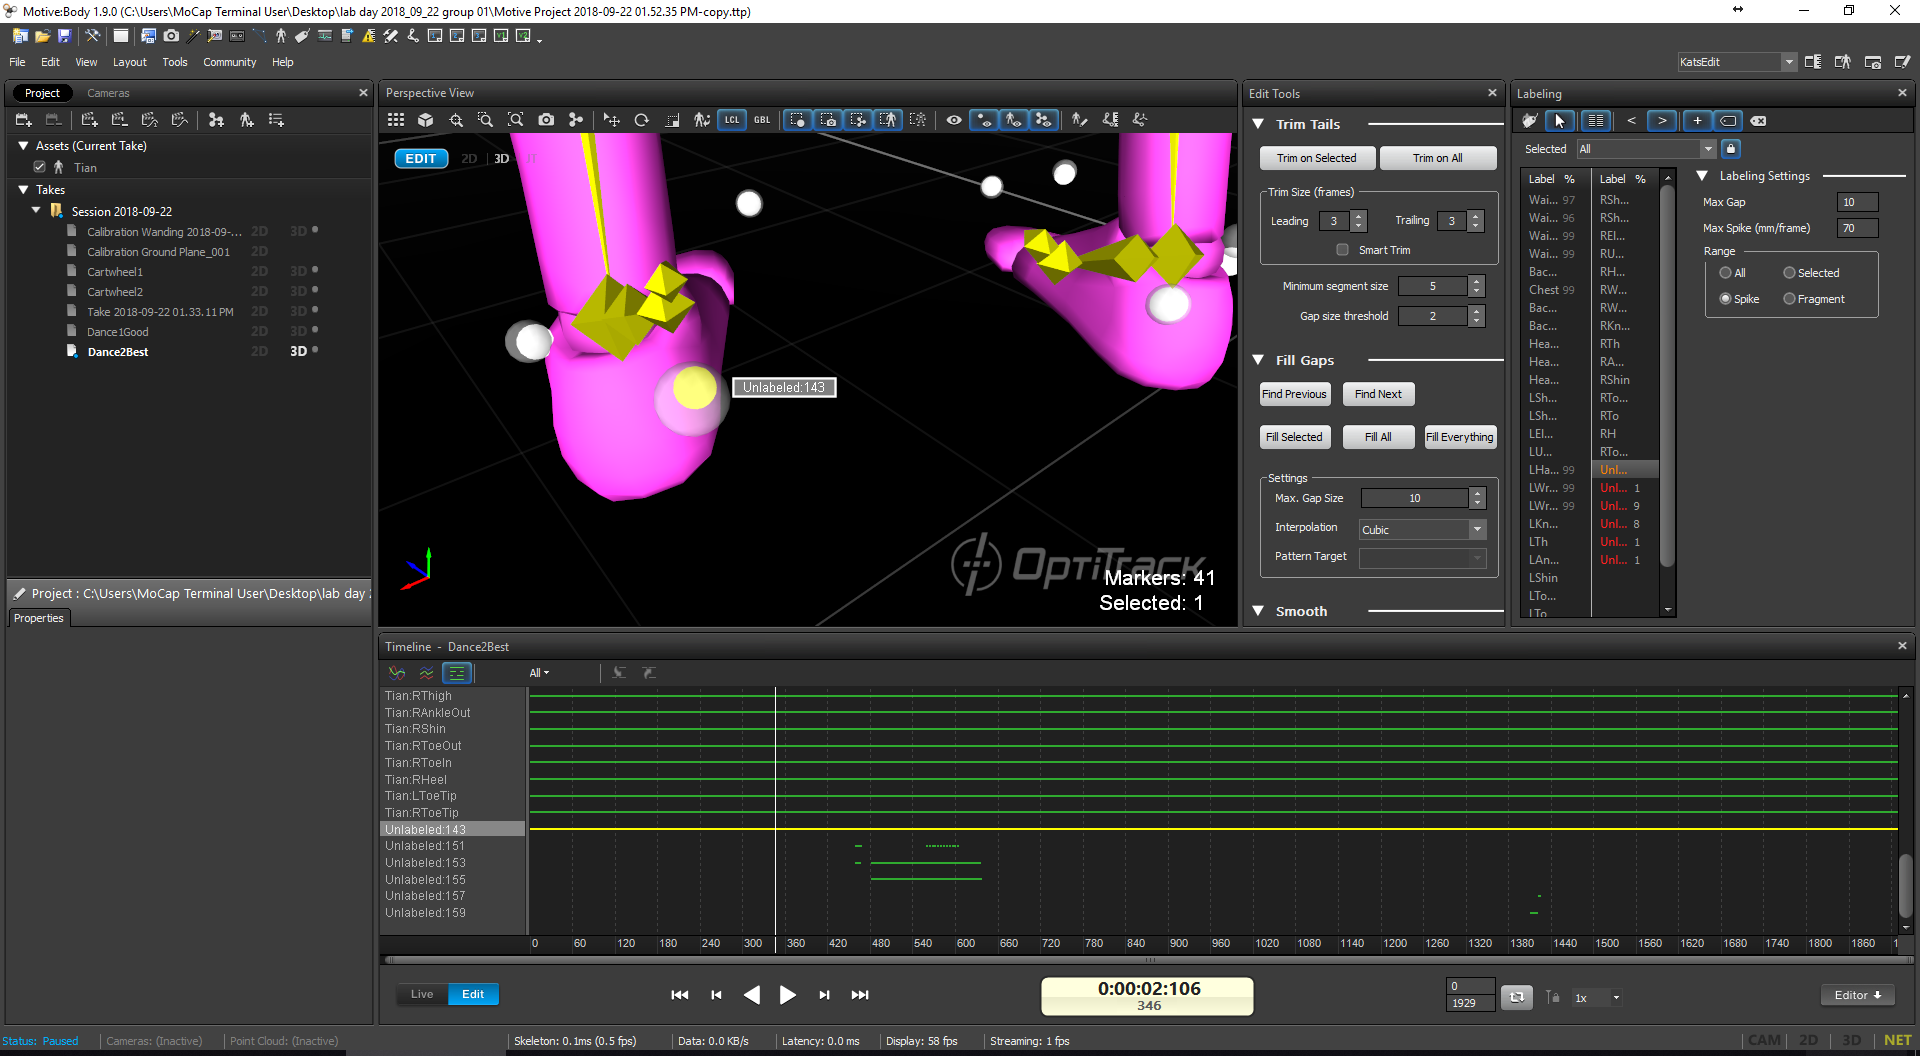Toggle the GBL global coordinates button
Screen dimensions: 1920x1056
[762, 120]
